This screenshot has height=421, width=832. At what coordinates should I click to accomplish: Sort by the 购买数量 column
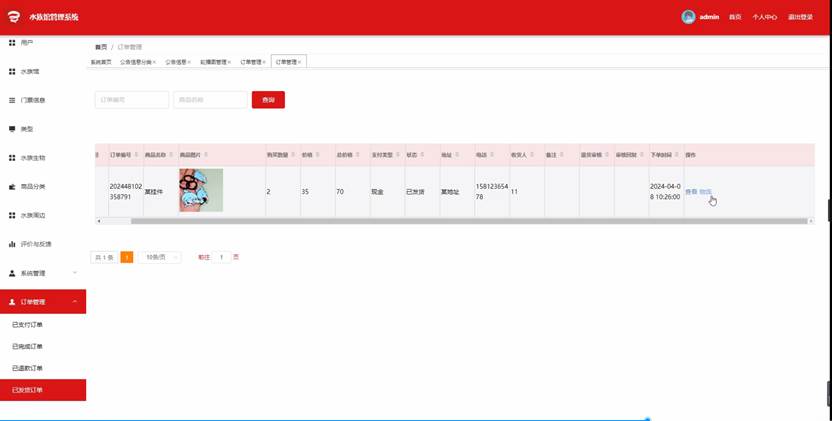(293, 155)
